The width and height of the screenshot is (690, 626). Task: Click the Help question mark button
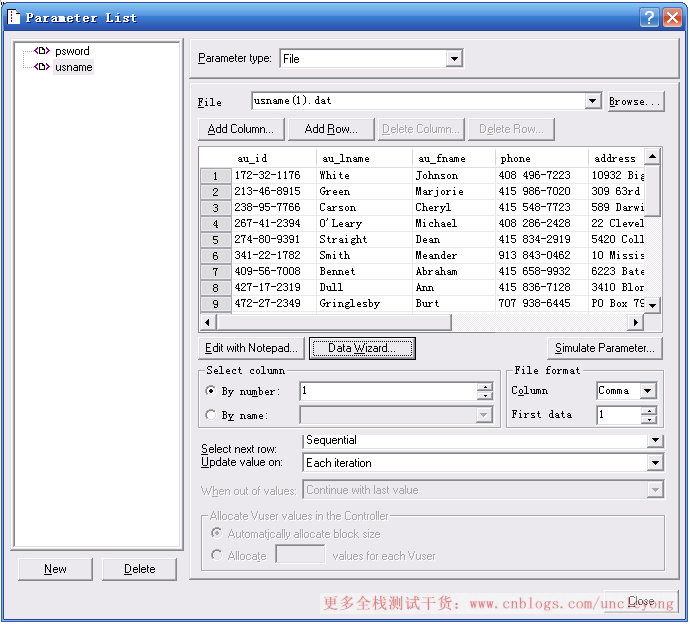(649, 18)
